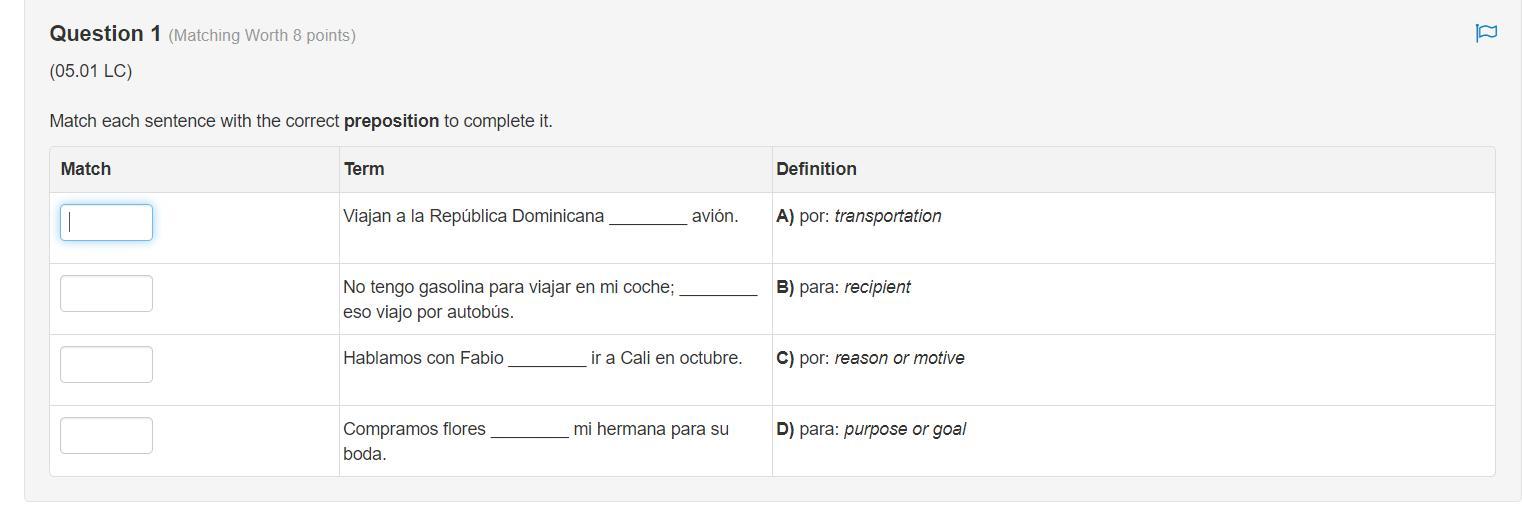Click definition A por: transportation
Viewport: 1522px width, 508px height.
(x=859, y=216)
